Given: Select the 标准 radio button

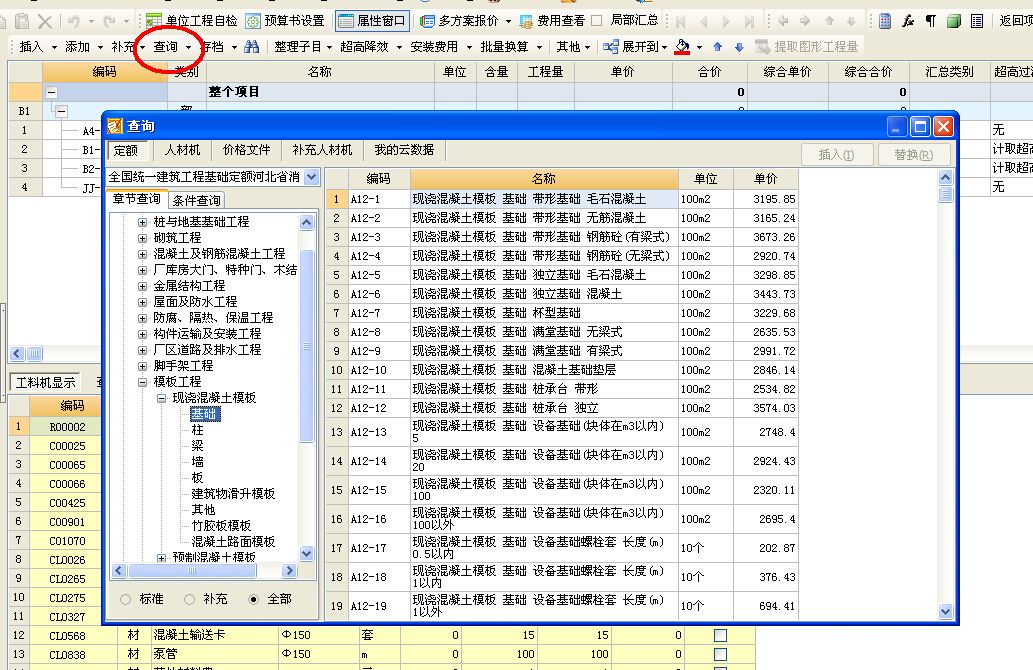Looking at the screenshot, I should coord(125,600).
